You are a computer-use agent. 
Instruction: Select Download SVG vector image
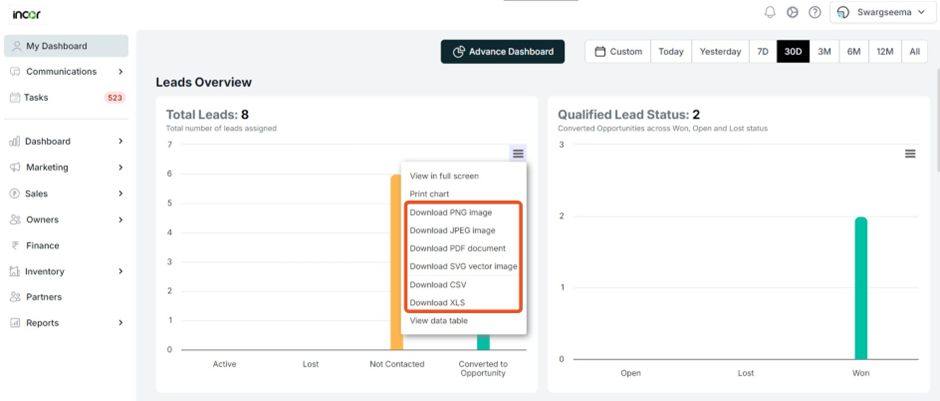[463, 266]
